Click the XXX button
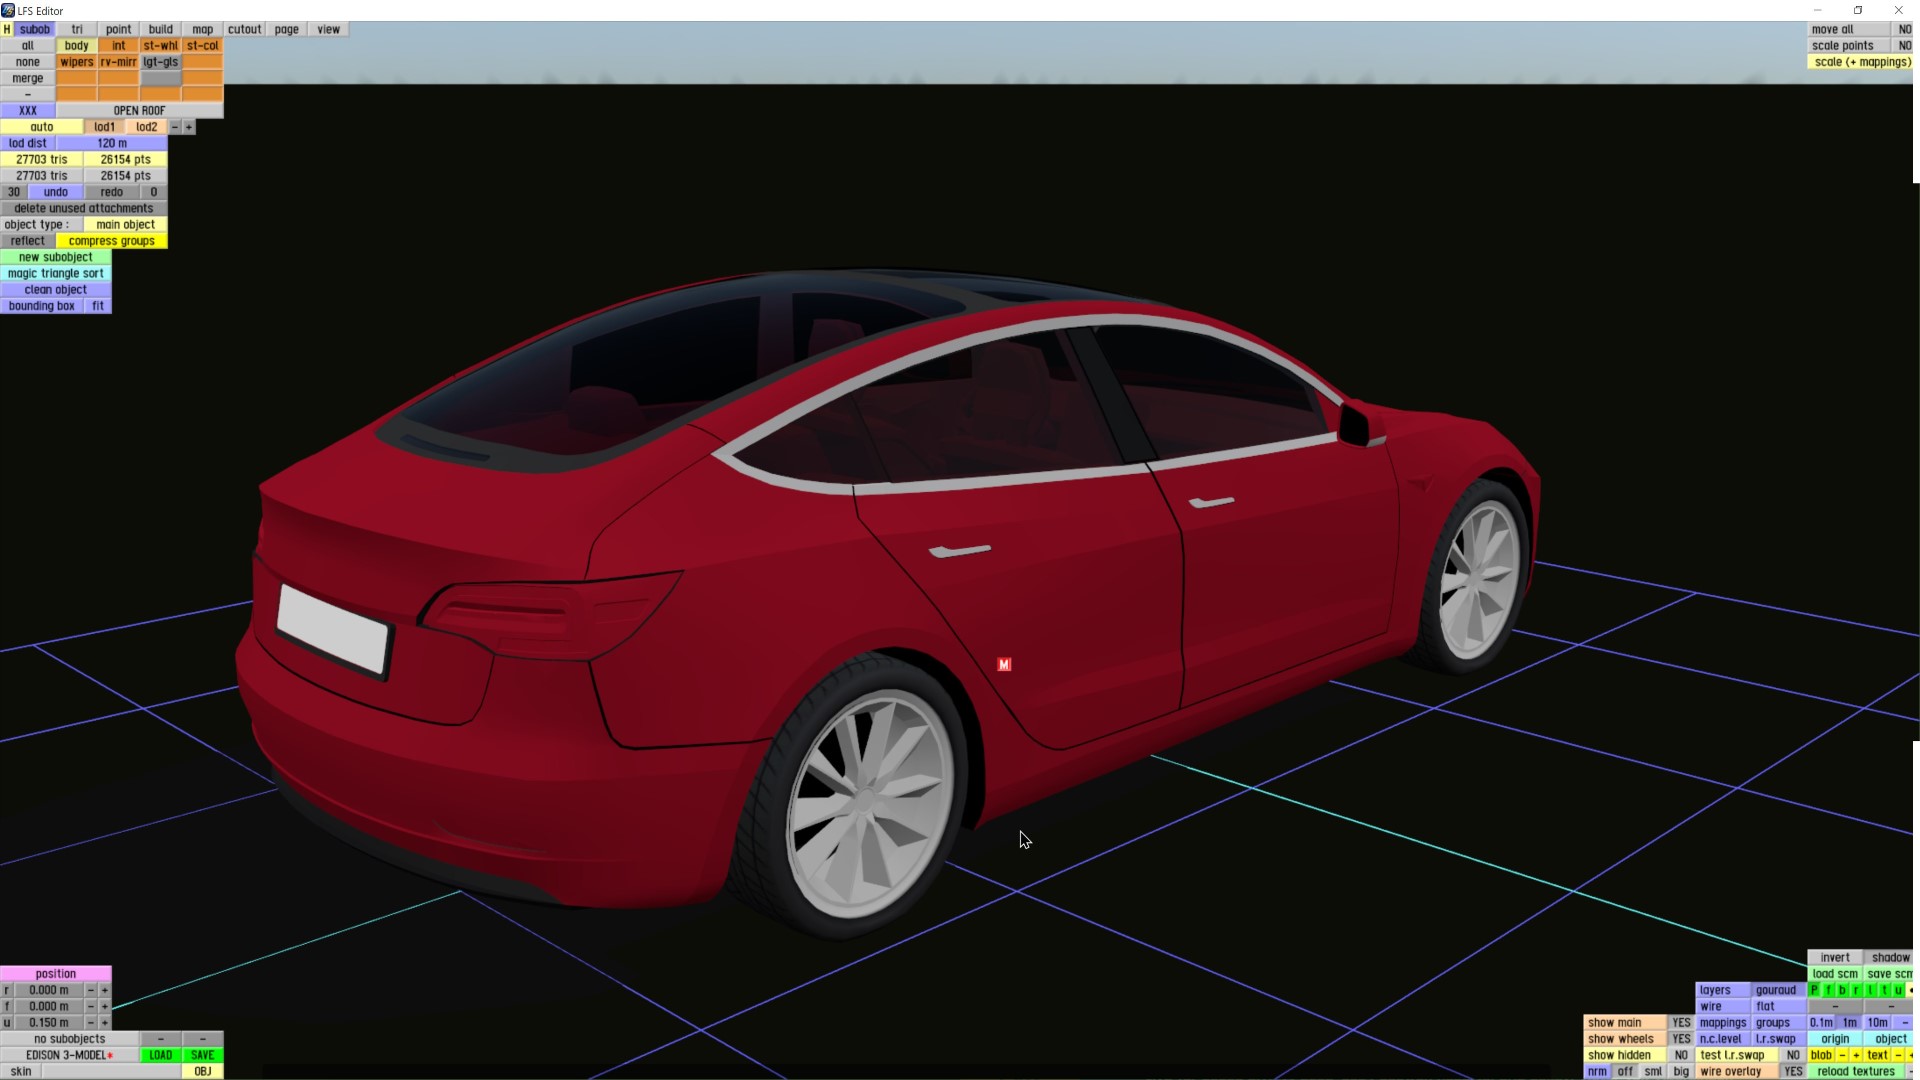 tap(28, 110)
